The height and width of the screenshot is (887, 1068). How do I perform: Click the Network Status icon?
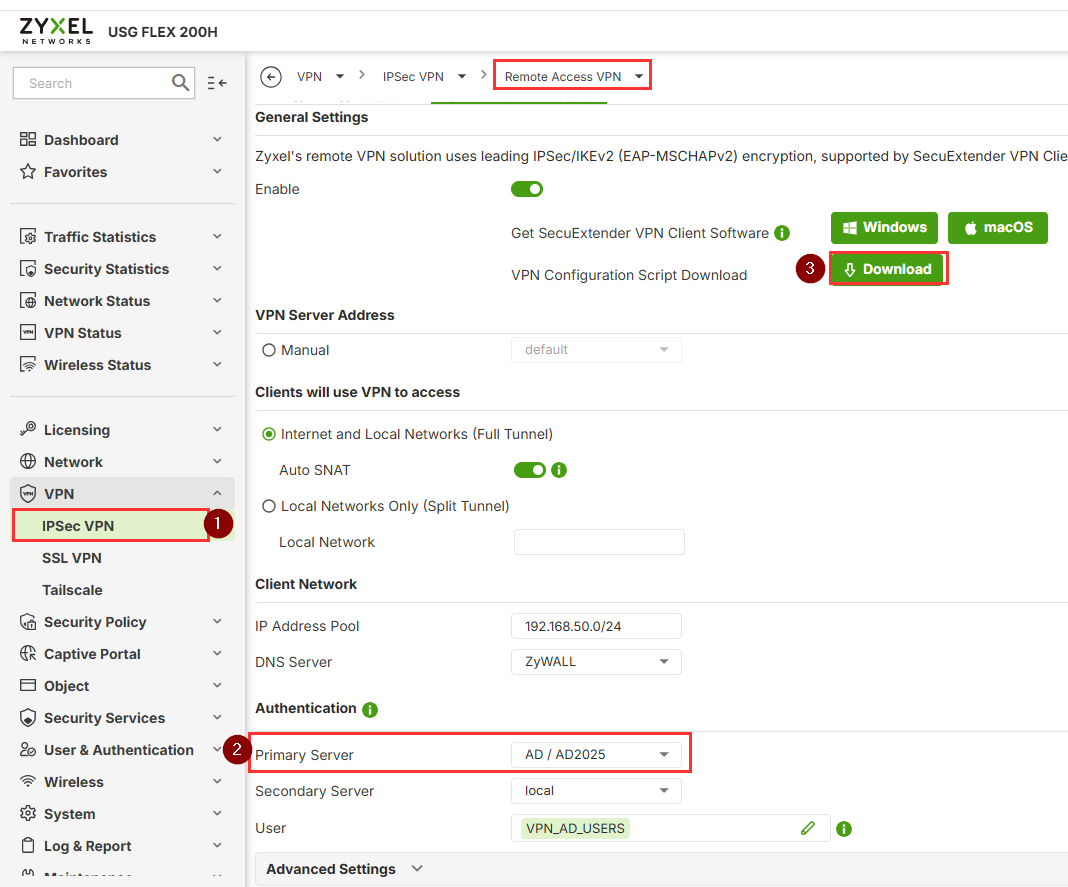point(28,300)
